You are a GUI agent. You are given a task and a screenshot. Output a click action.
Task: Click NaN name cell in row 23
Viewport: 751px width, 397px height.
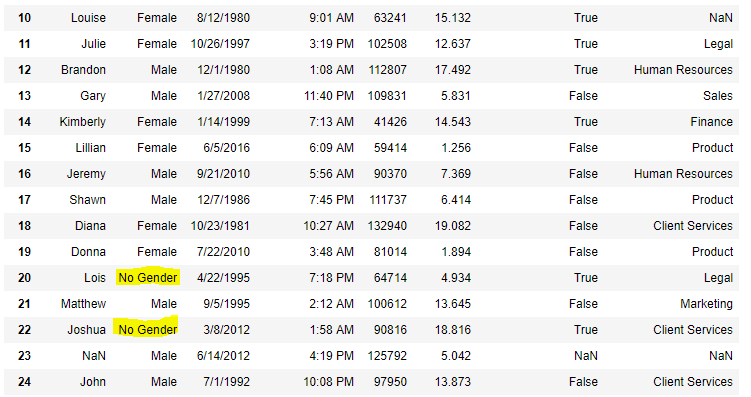94,356
